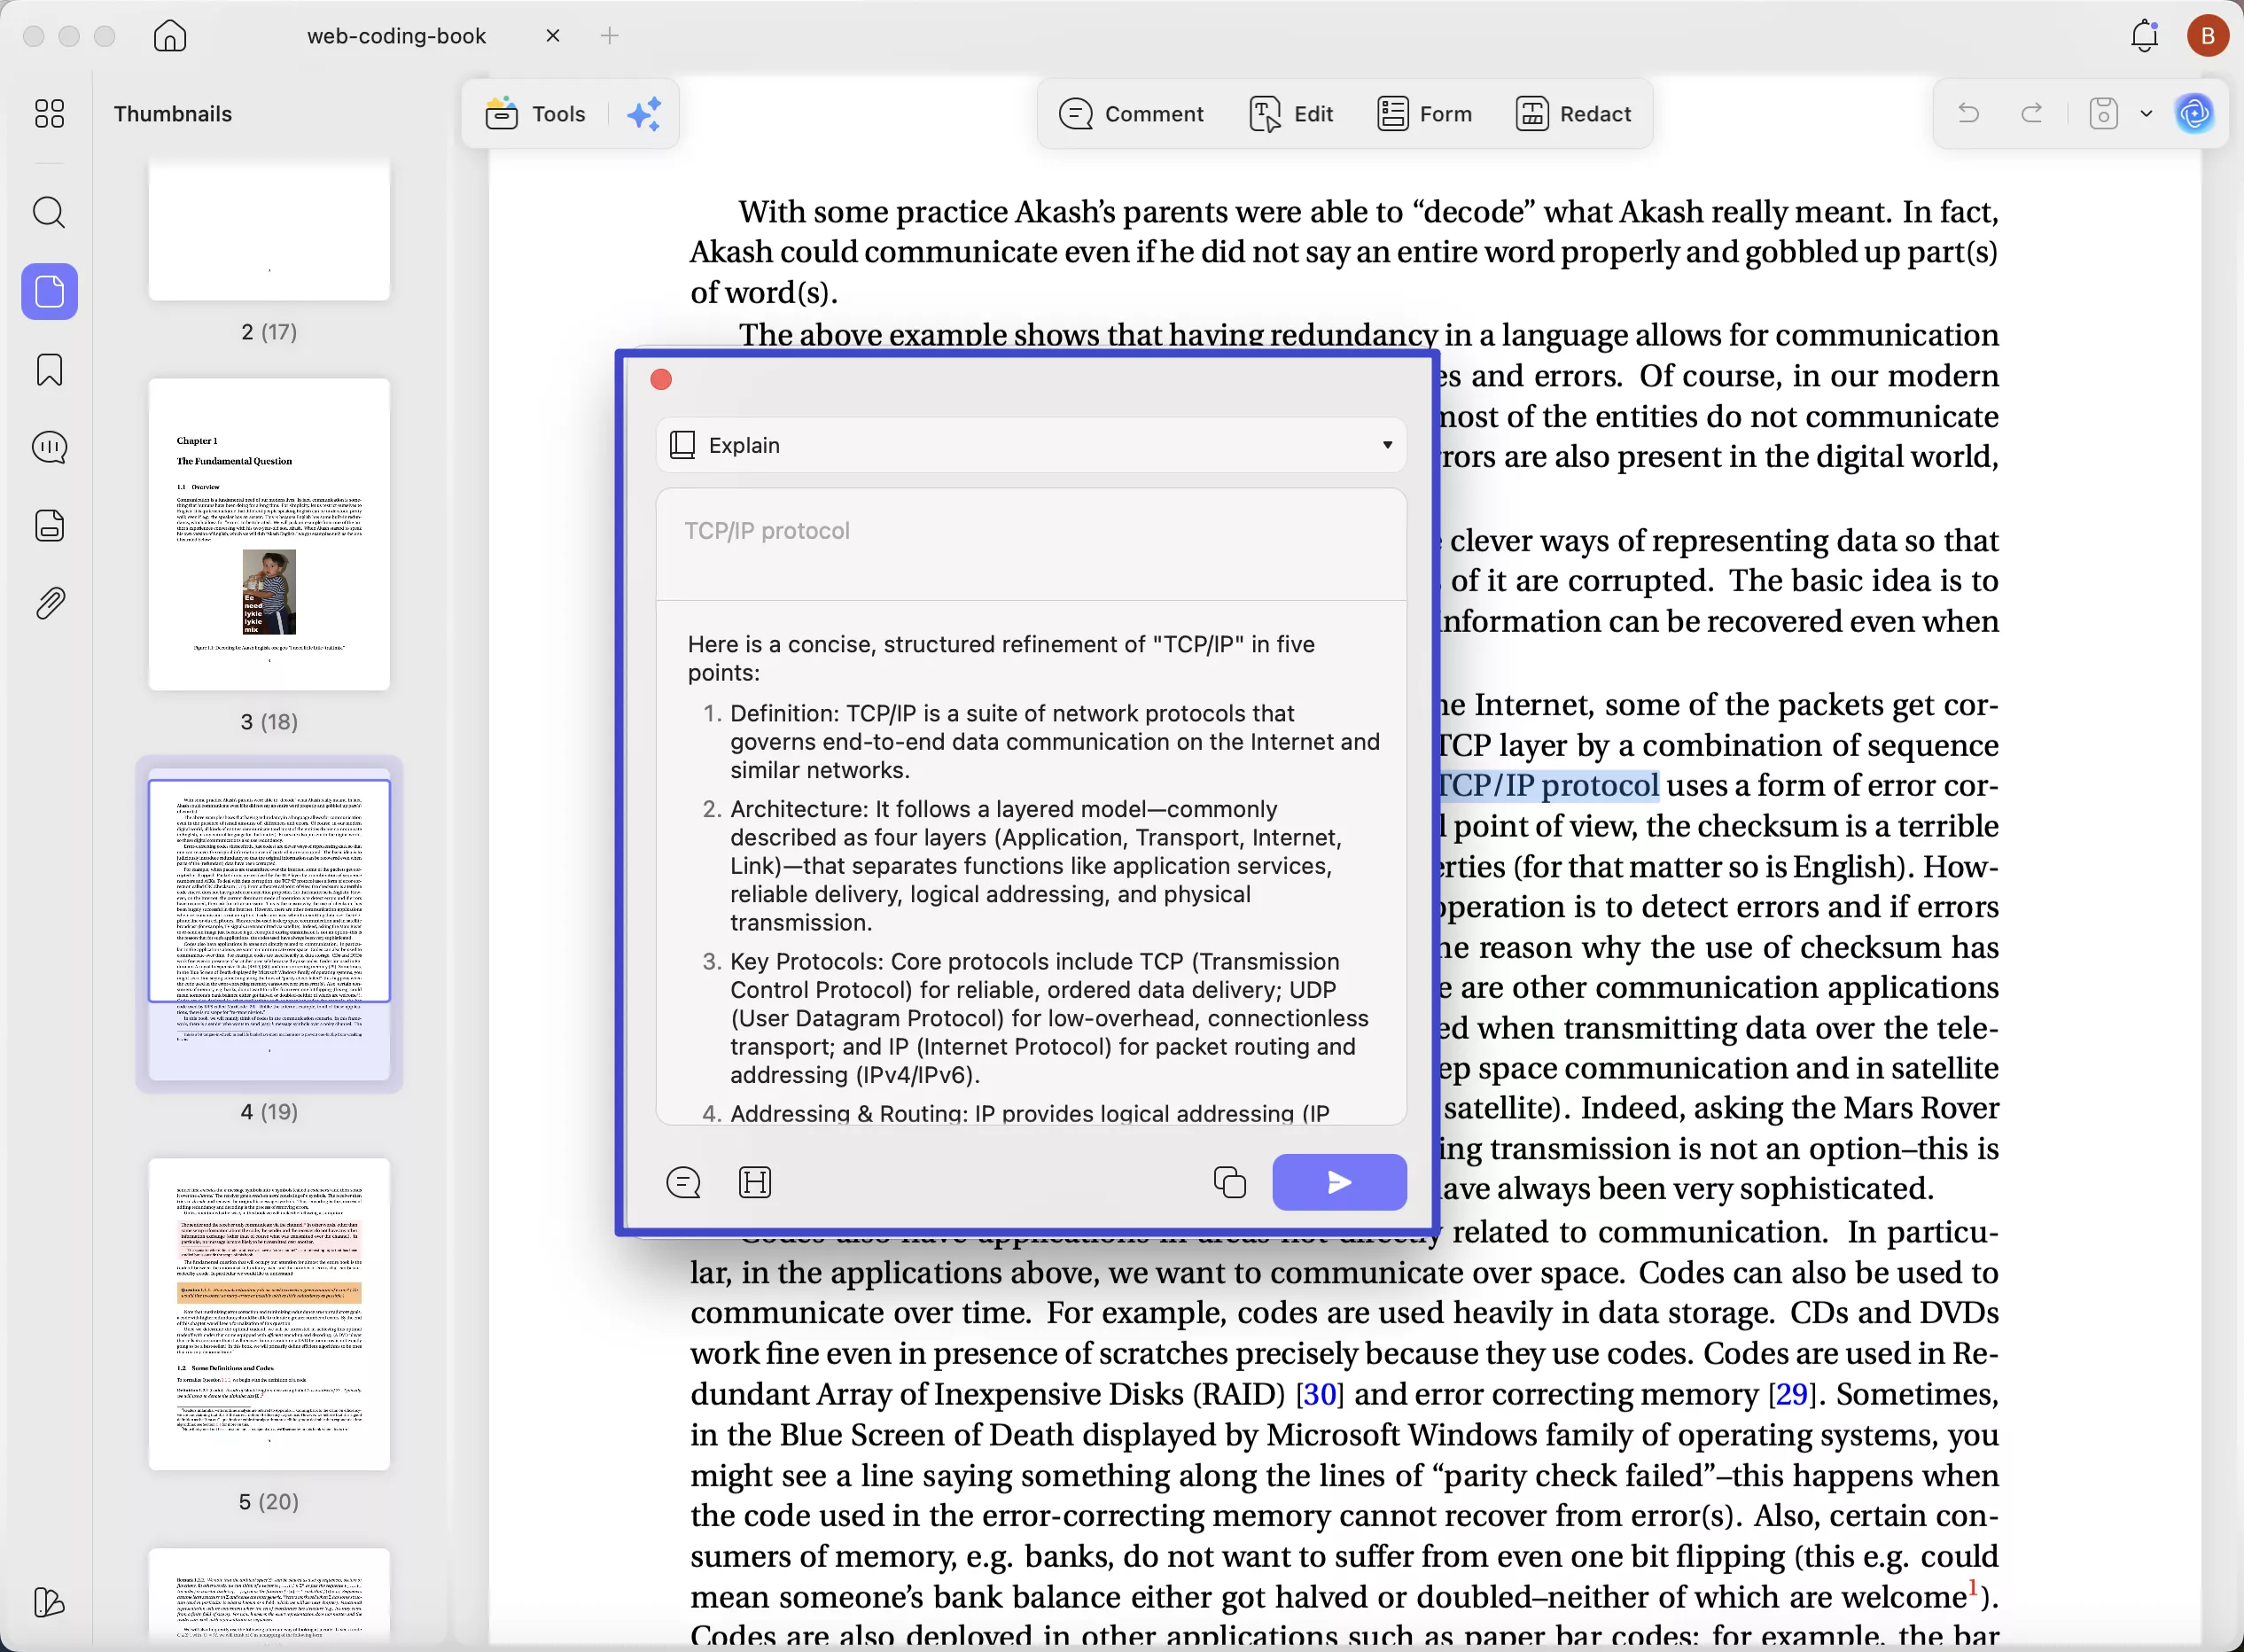Screen dimensions: 2244x1652
Task: Open the search panel in sidebar
Action: 49,213
